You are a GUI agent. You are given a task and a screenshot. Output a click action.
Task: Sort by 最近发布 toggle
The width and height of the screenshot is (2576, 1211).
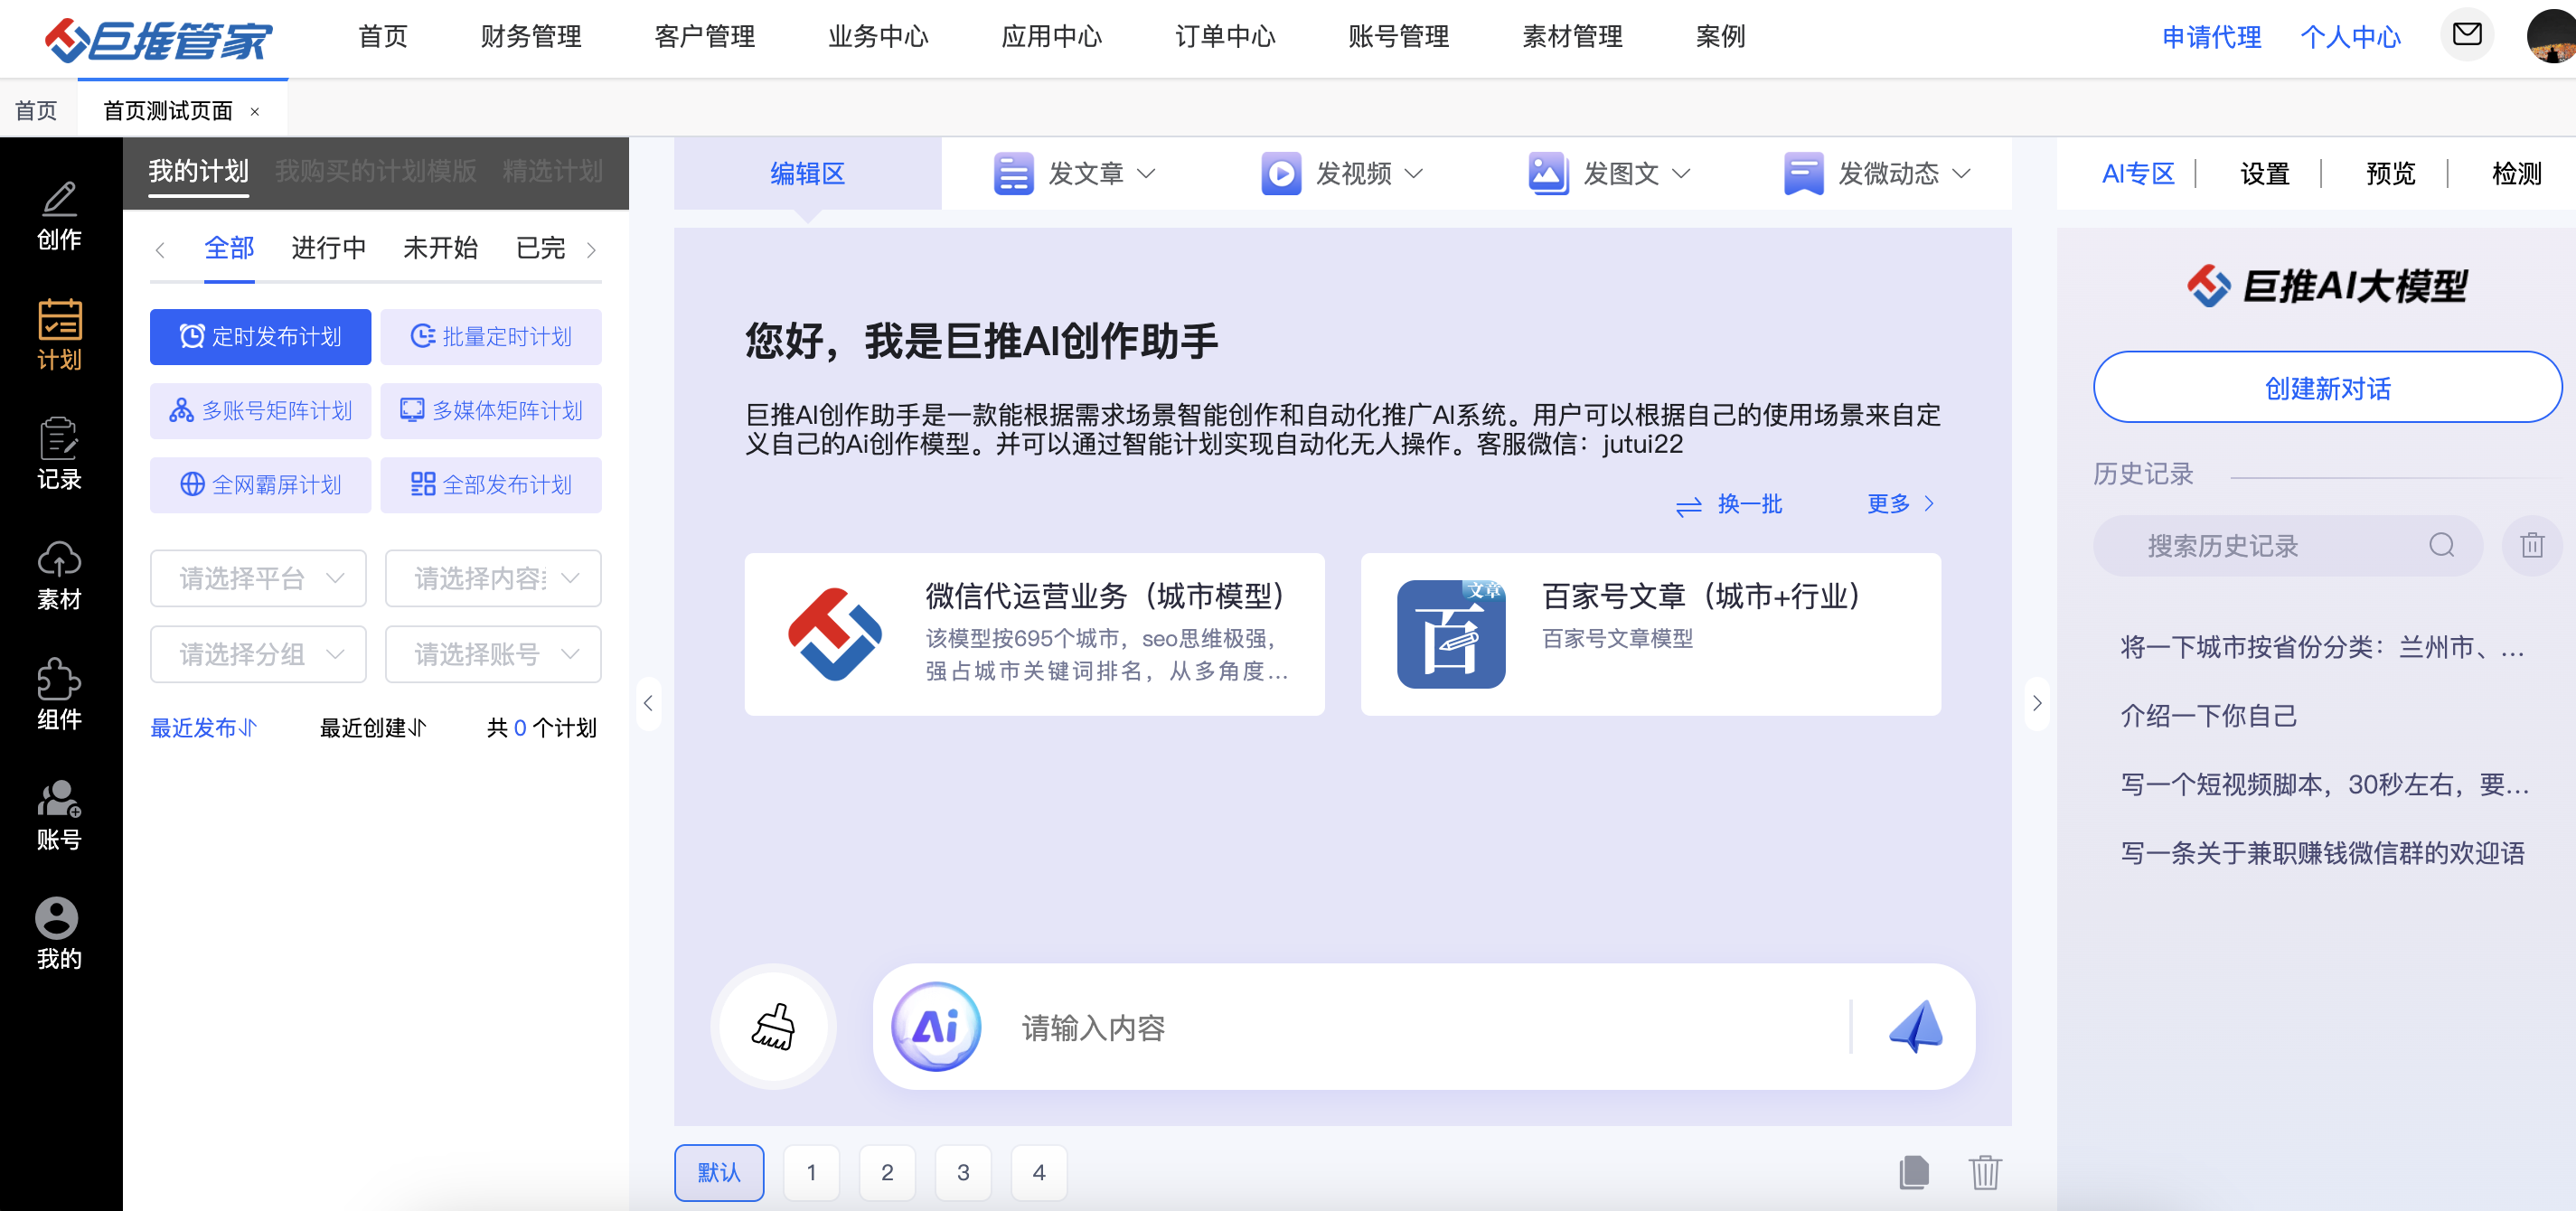click(x=204, y=728)
